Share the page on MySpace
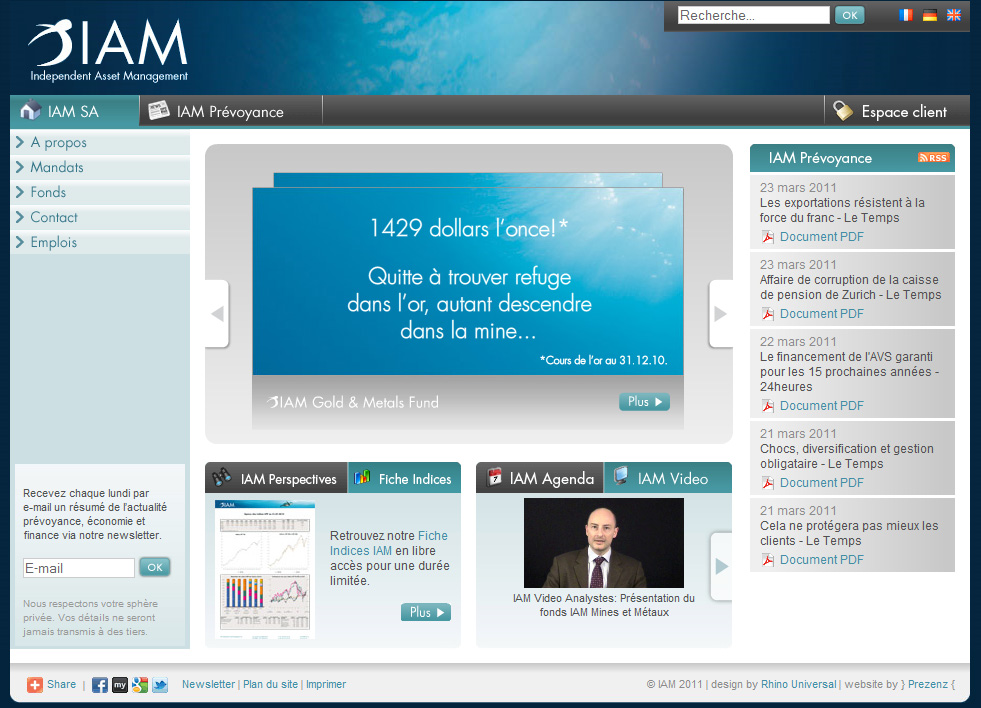Screen dimensions: 981x708 pos(119,685)
